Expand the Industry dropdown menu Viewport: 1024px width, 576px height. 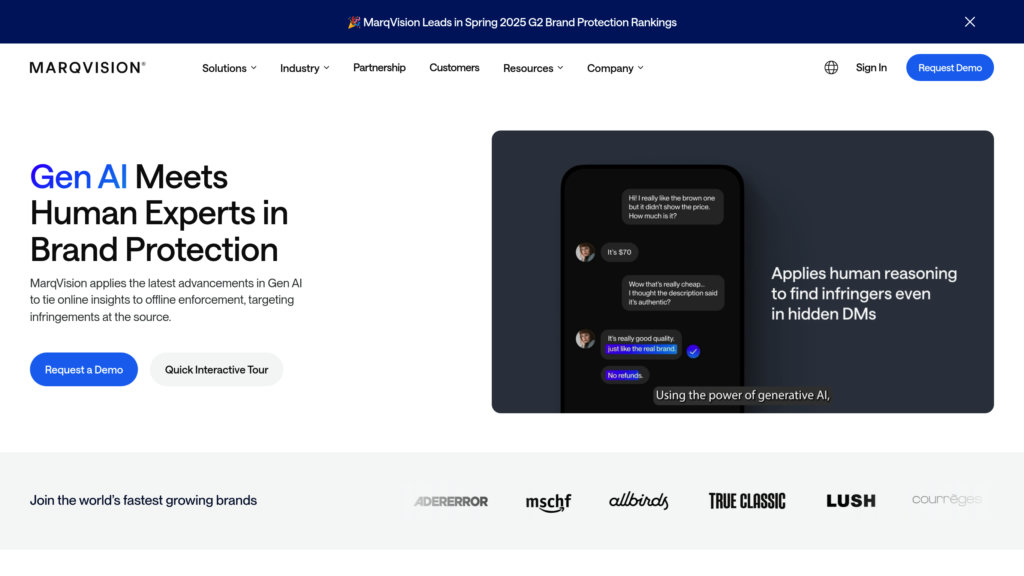click(304, 68)
